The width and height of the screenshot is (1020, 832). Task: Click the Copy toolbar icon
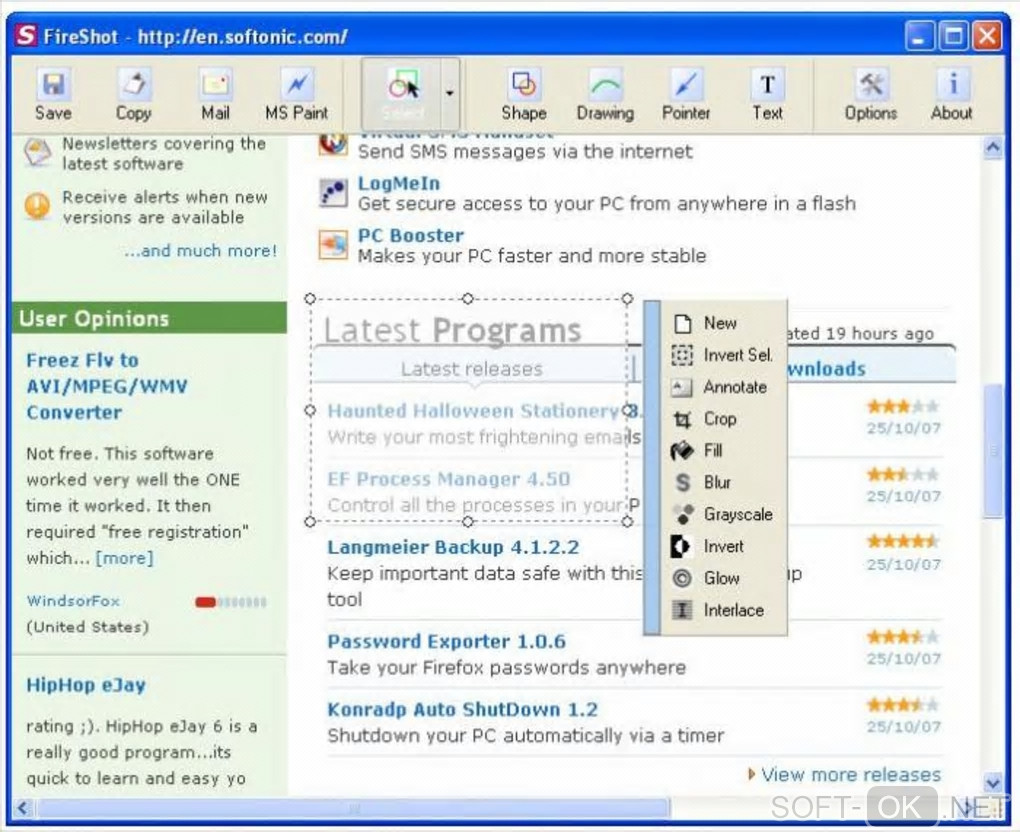tap(133, 95)
